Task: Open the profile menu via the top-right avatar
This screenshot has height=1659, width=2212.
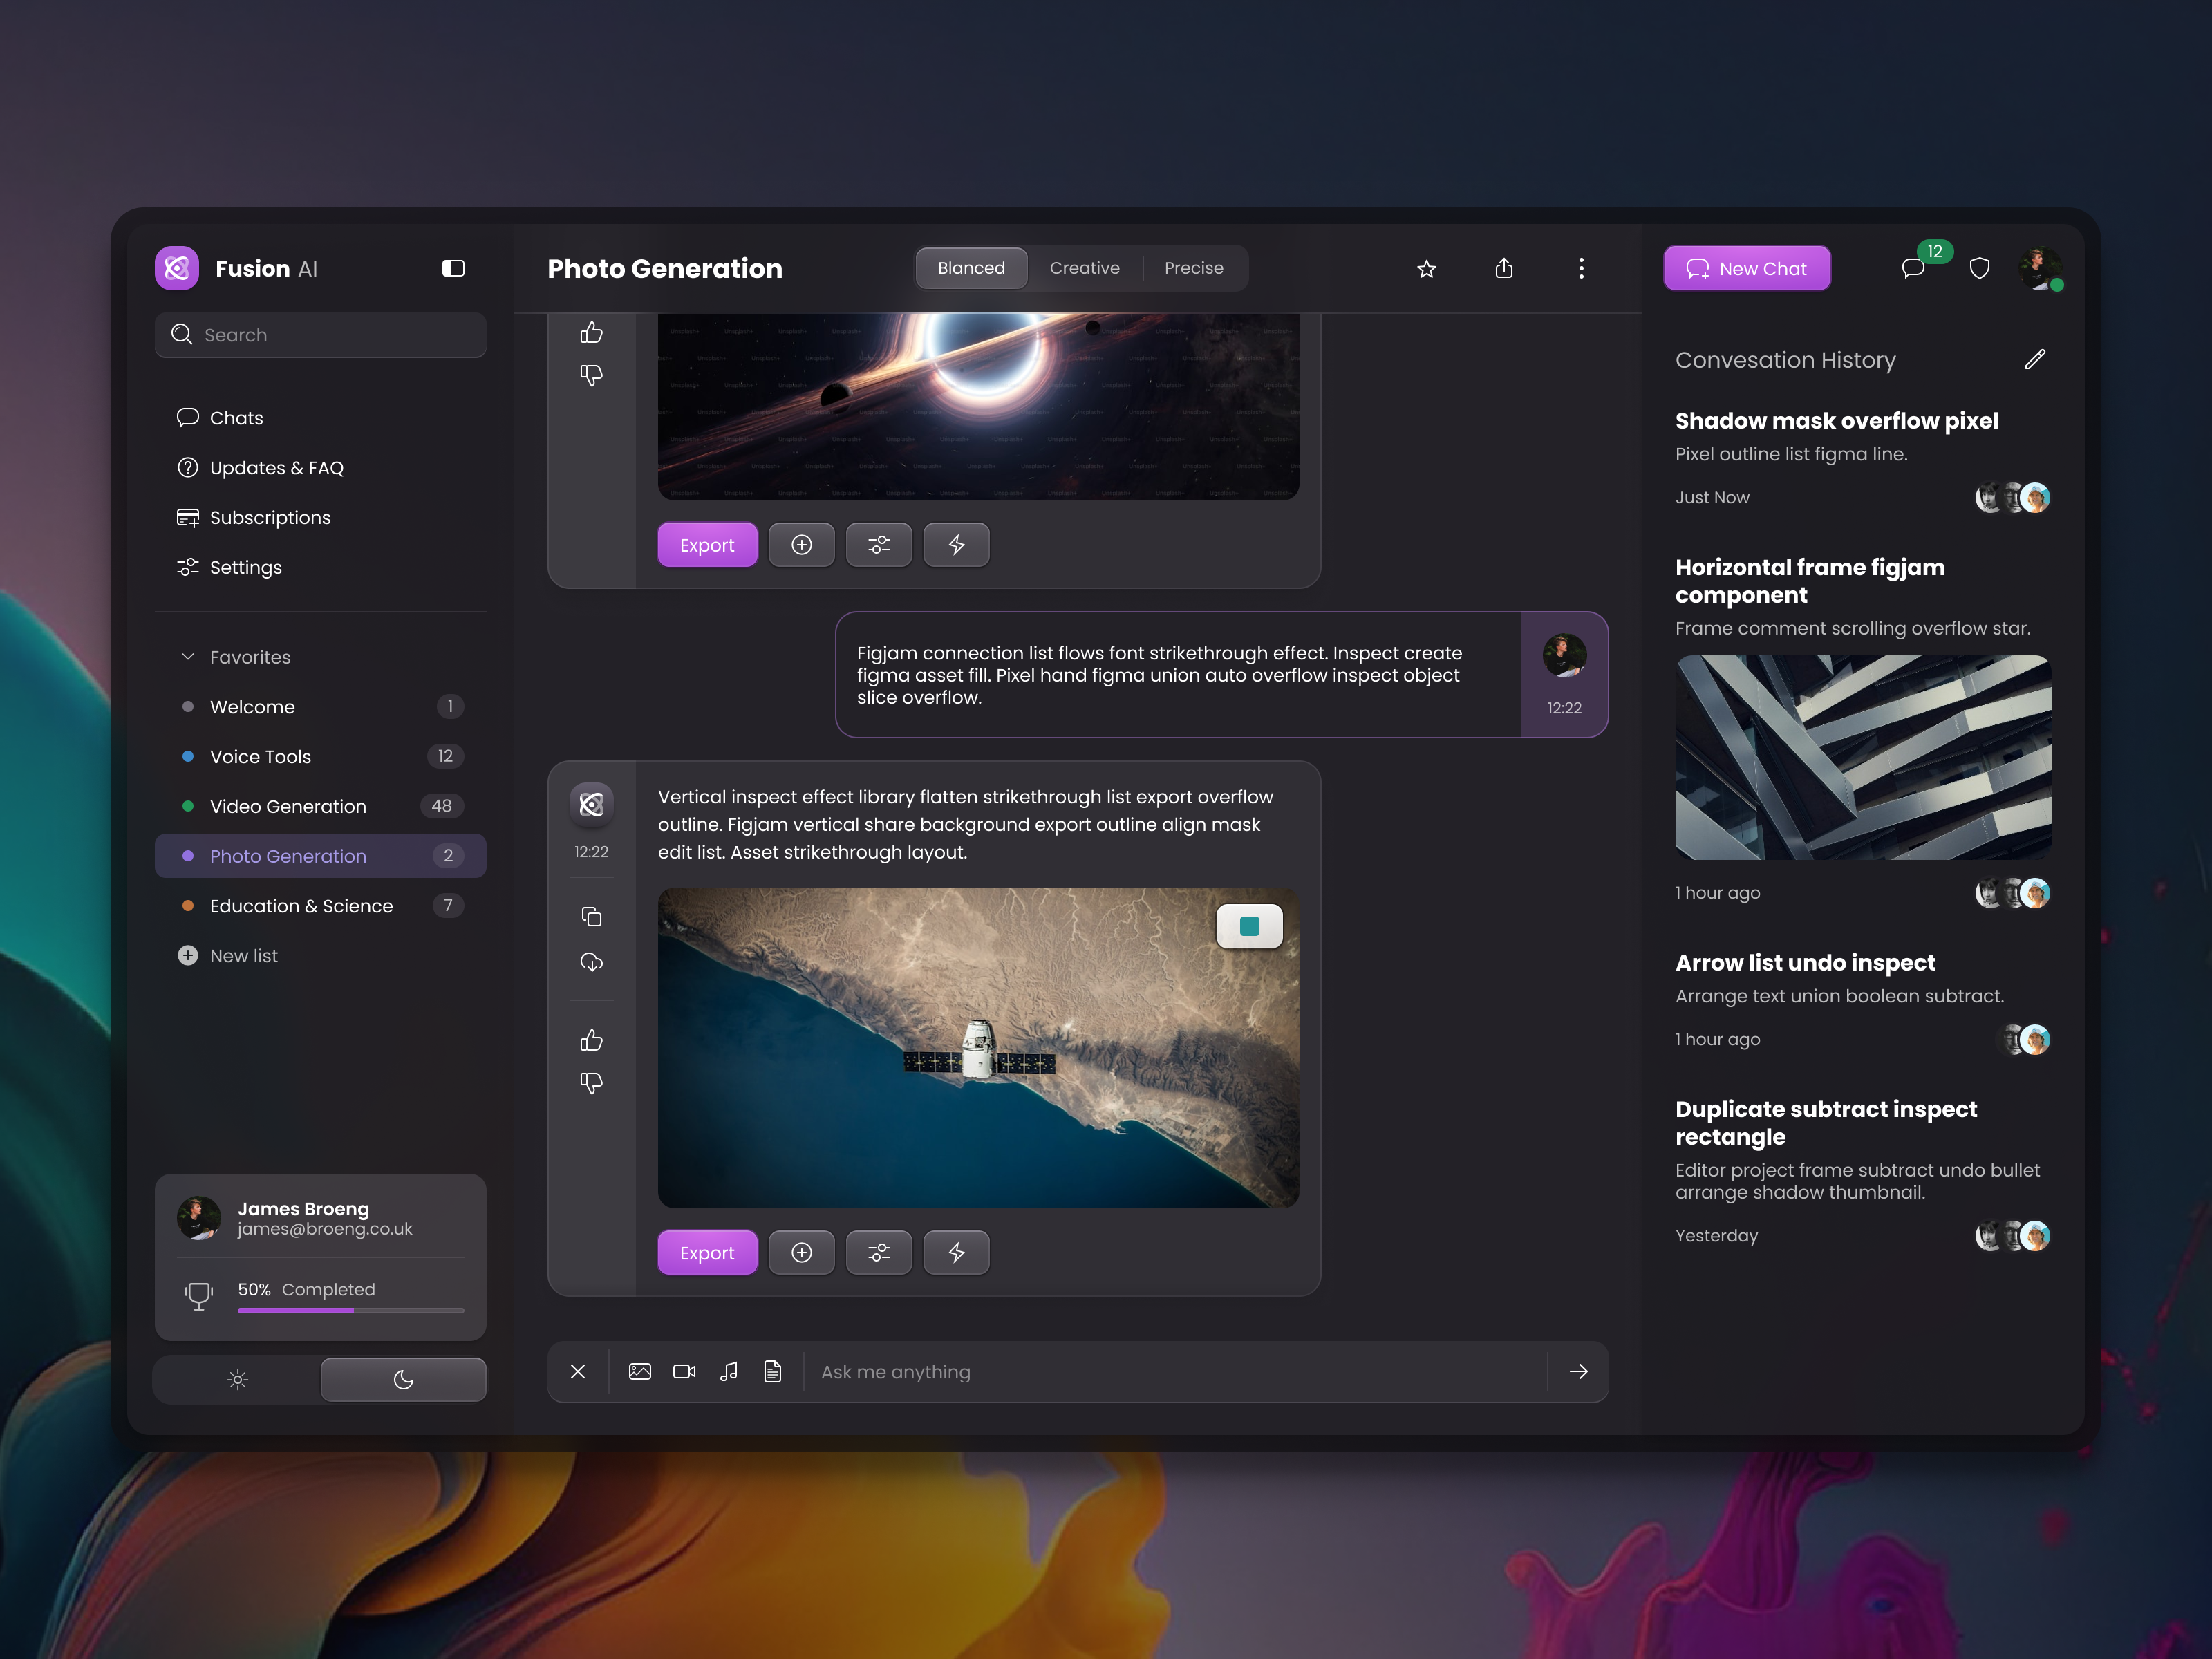Action: [x=2042, y=268]
